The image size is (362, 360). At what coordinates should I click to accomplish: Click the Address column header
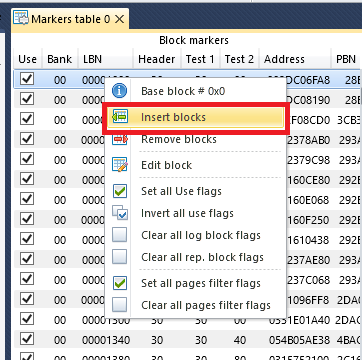pos(295,59)
